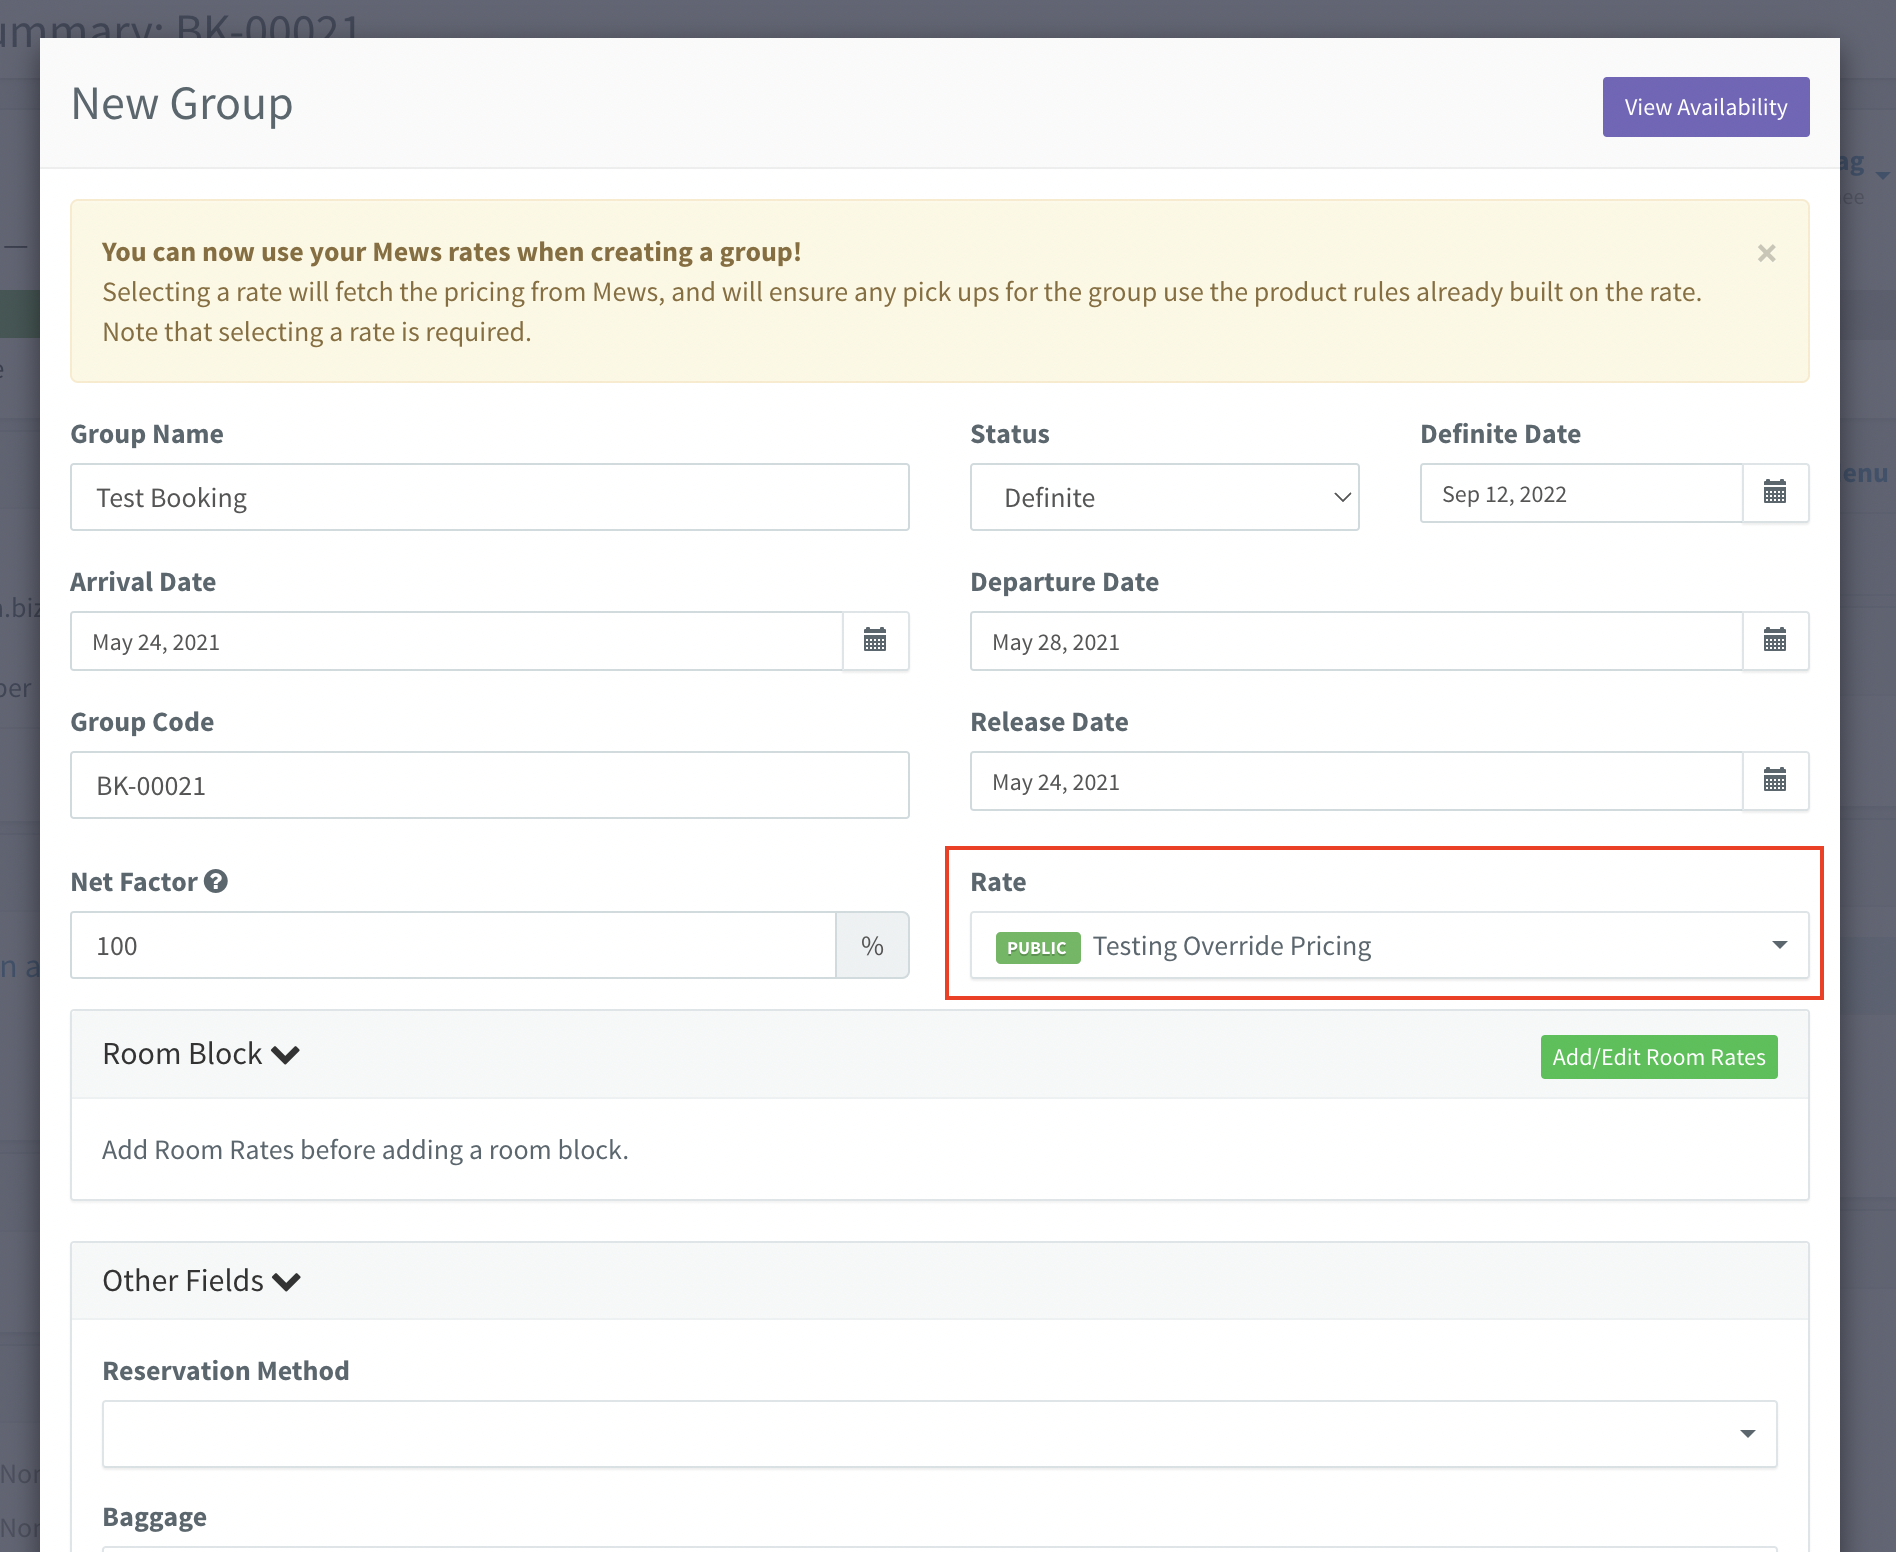Open the Rate dropdown
The height and width of the screenshot is (1552, 1896).
click(1389, 945)
